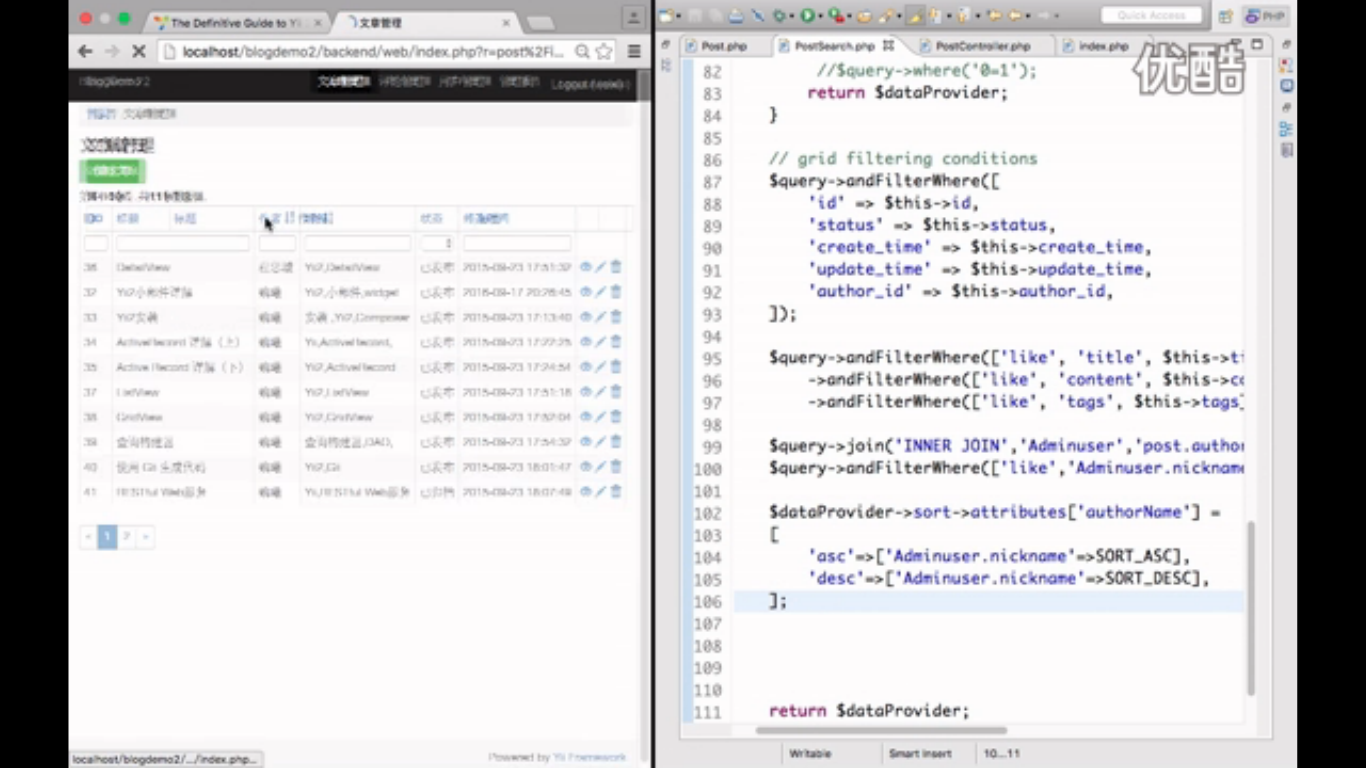Click the author filter input box

277,243
